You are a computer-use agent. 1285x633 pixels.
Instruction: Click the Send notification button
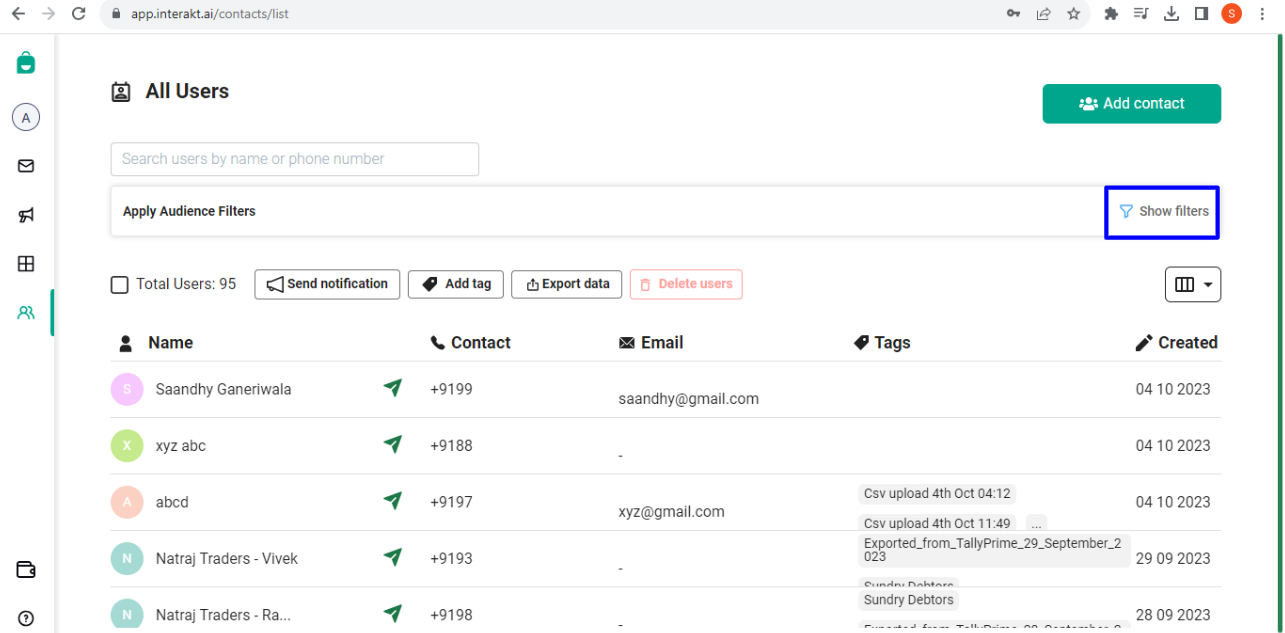coord(327,284)
